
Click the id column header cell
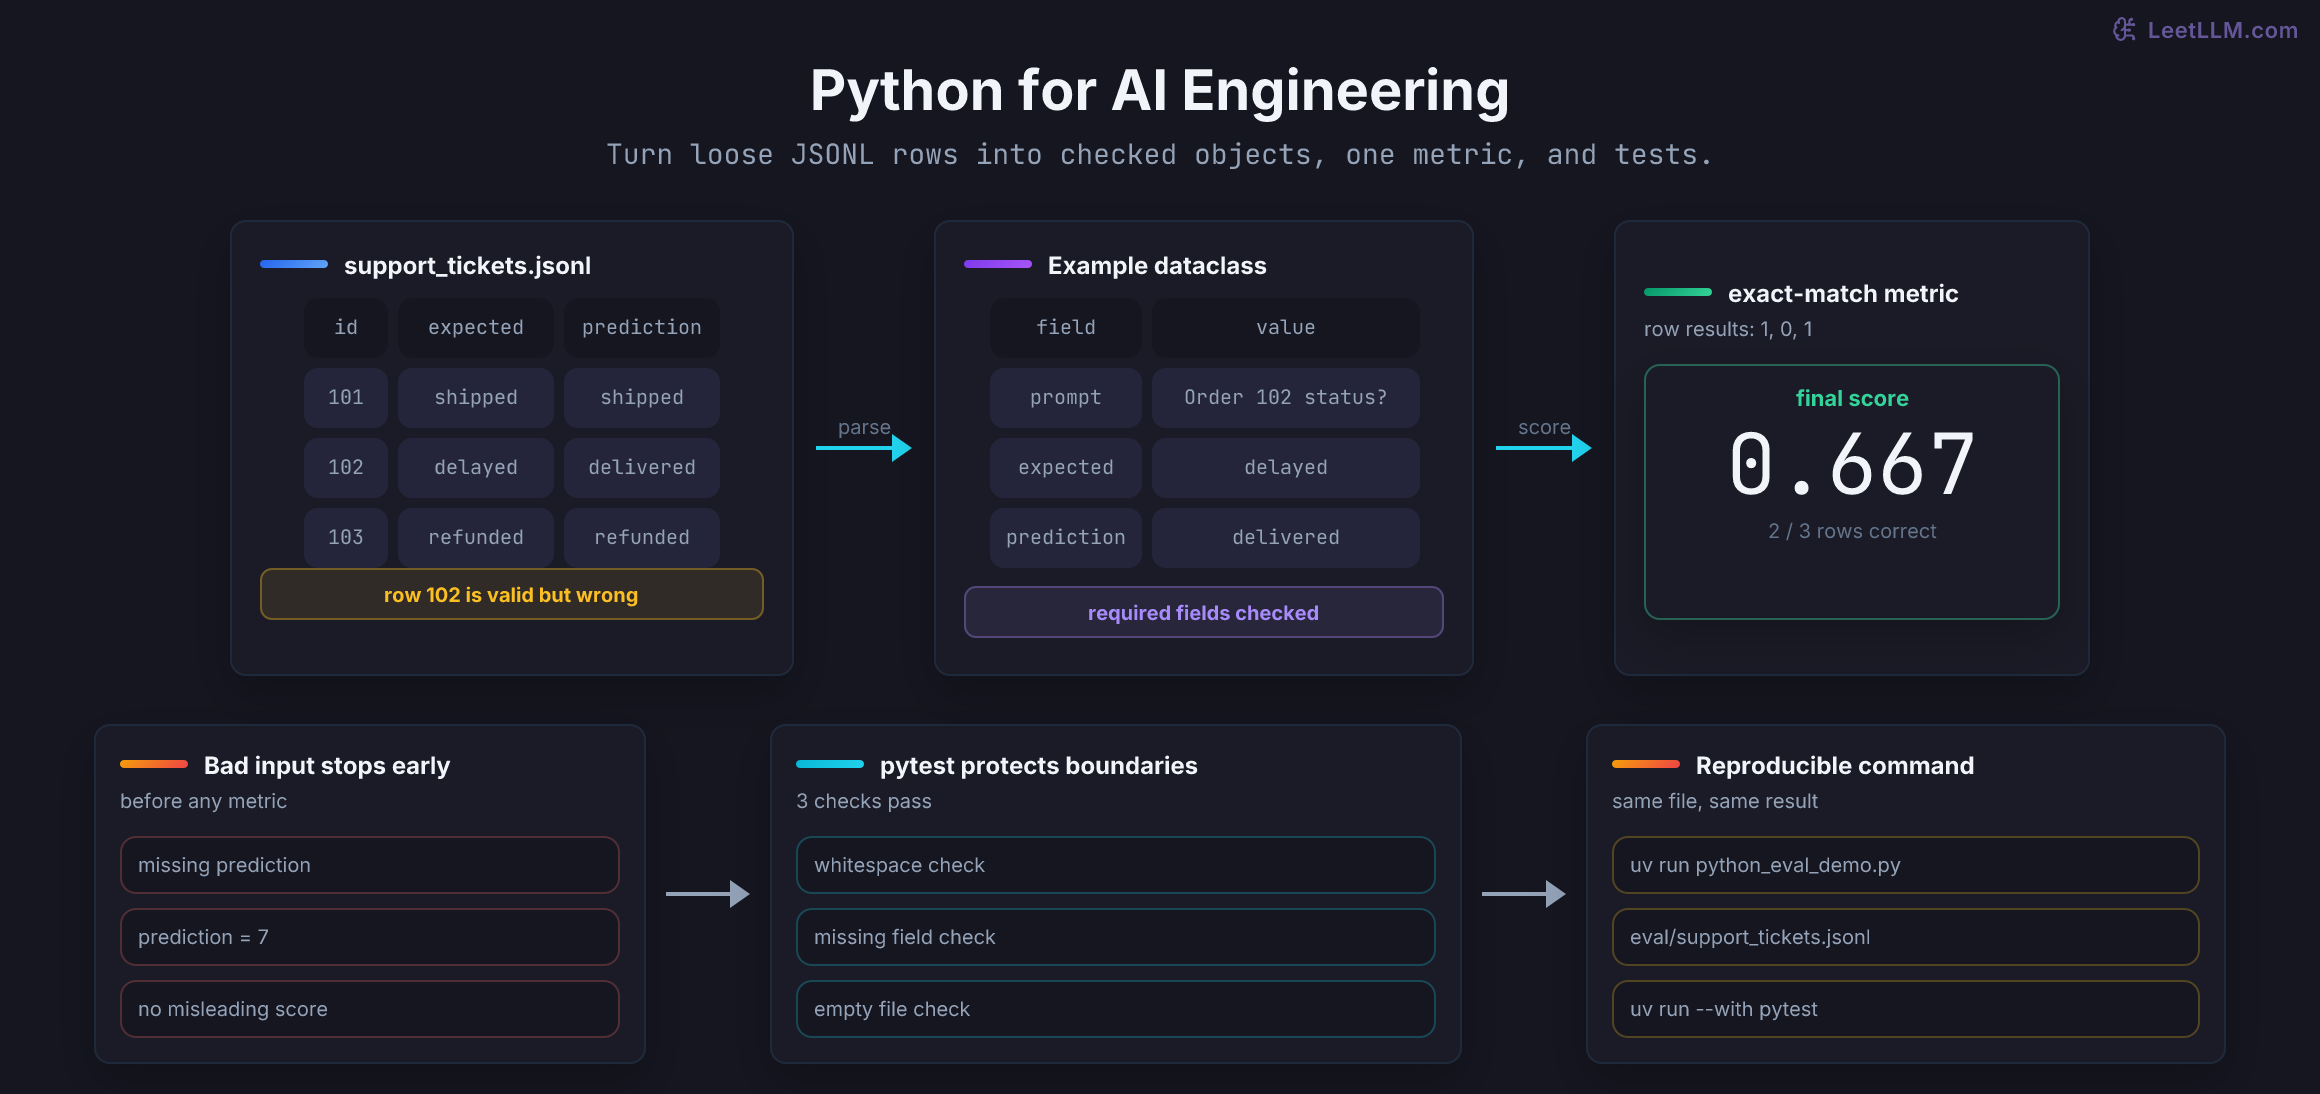click(x=346, y=328)
